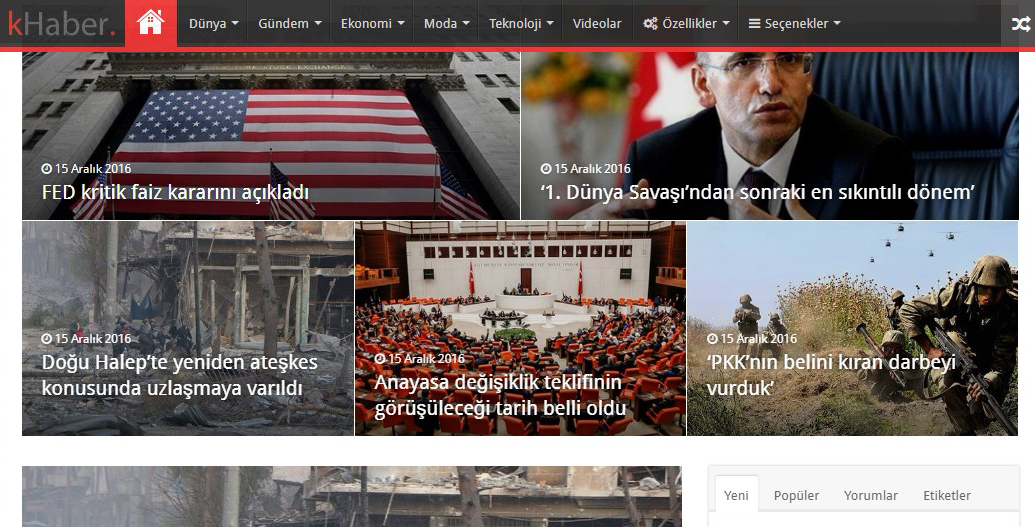Click '15 Aralık 2016' date on Doğu Halep article
Screen dimensions: 1035x527
pos(93,339)
